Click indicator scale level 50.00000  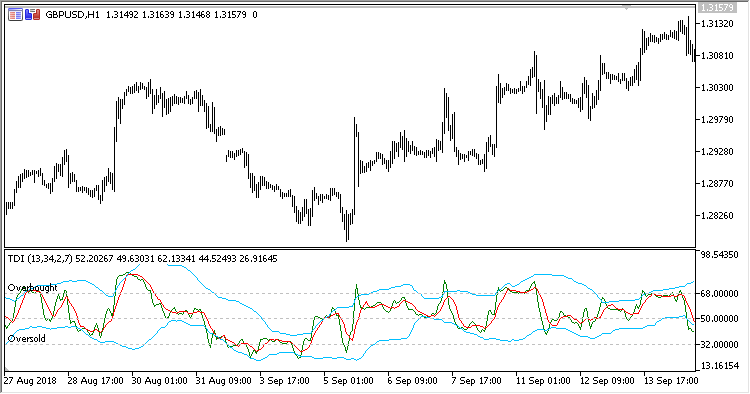pos(719,318)
